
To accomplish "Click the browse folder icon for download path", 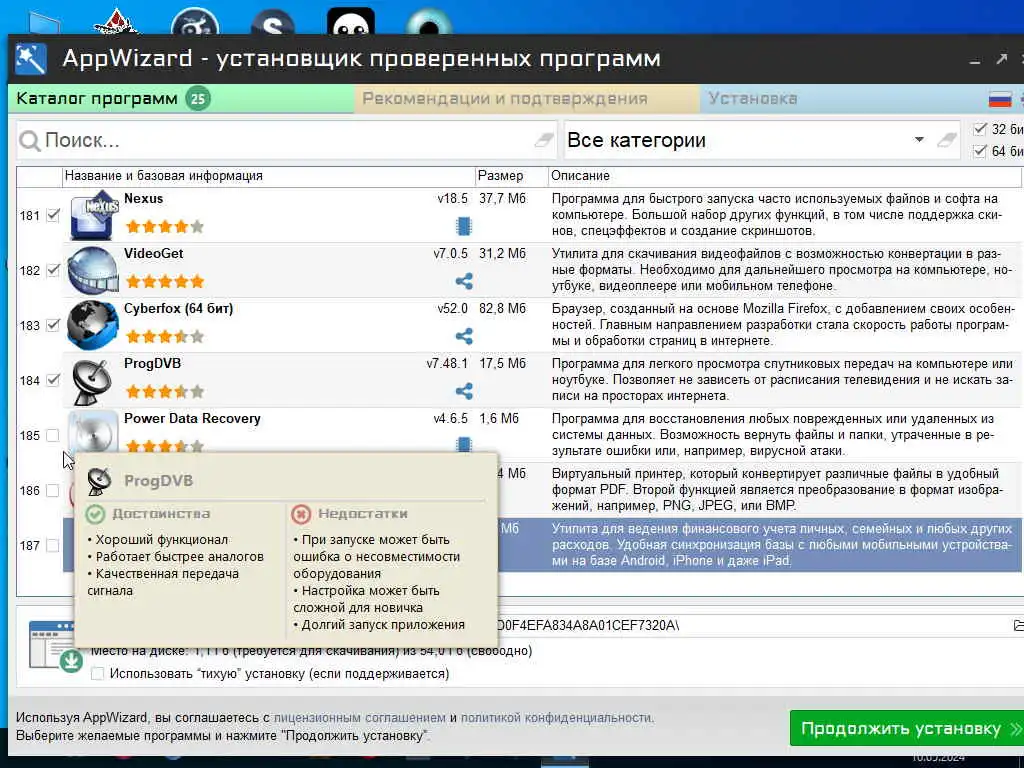I will [1018, 626].
